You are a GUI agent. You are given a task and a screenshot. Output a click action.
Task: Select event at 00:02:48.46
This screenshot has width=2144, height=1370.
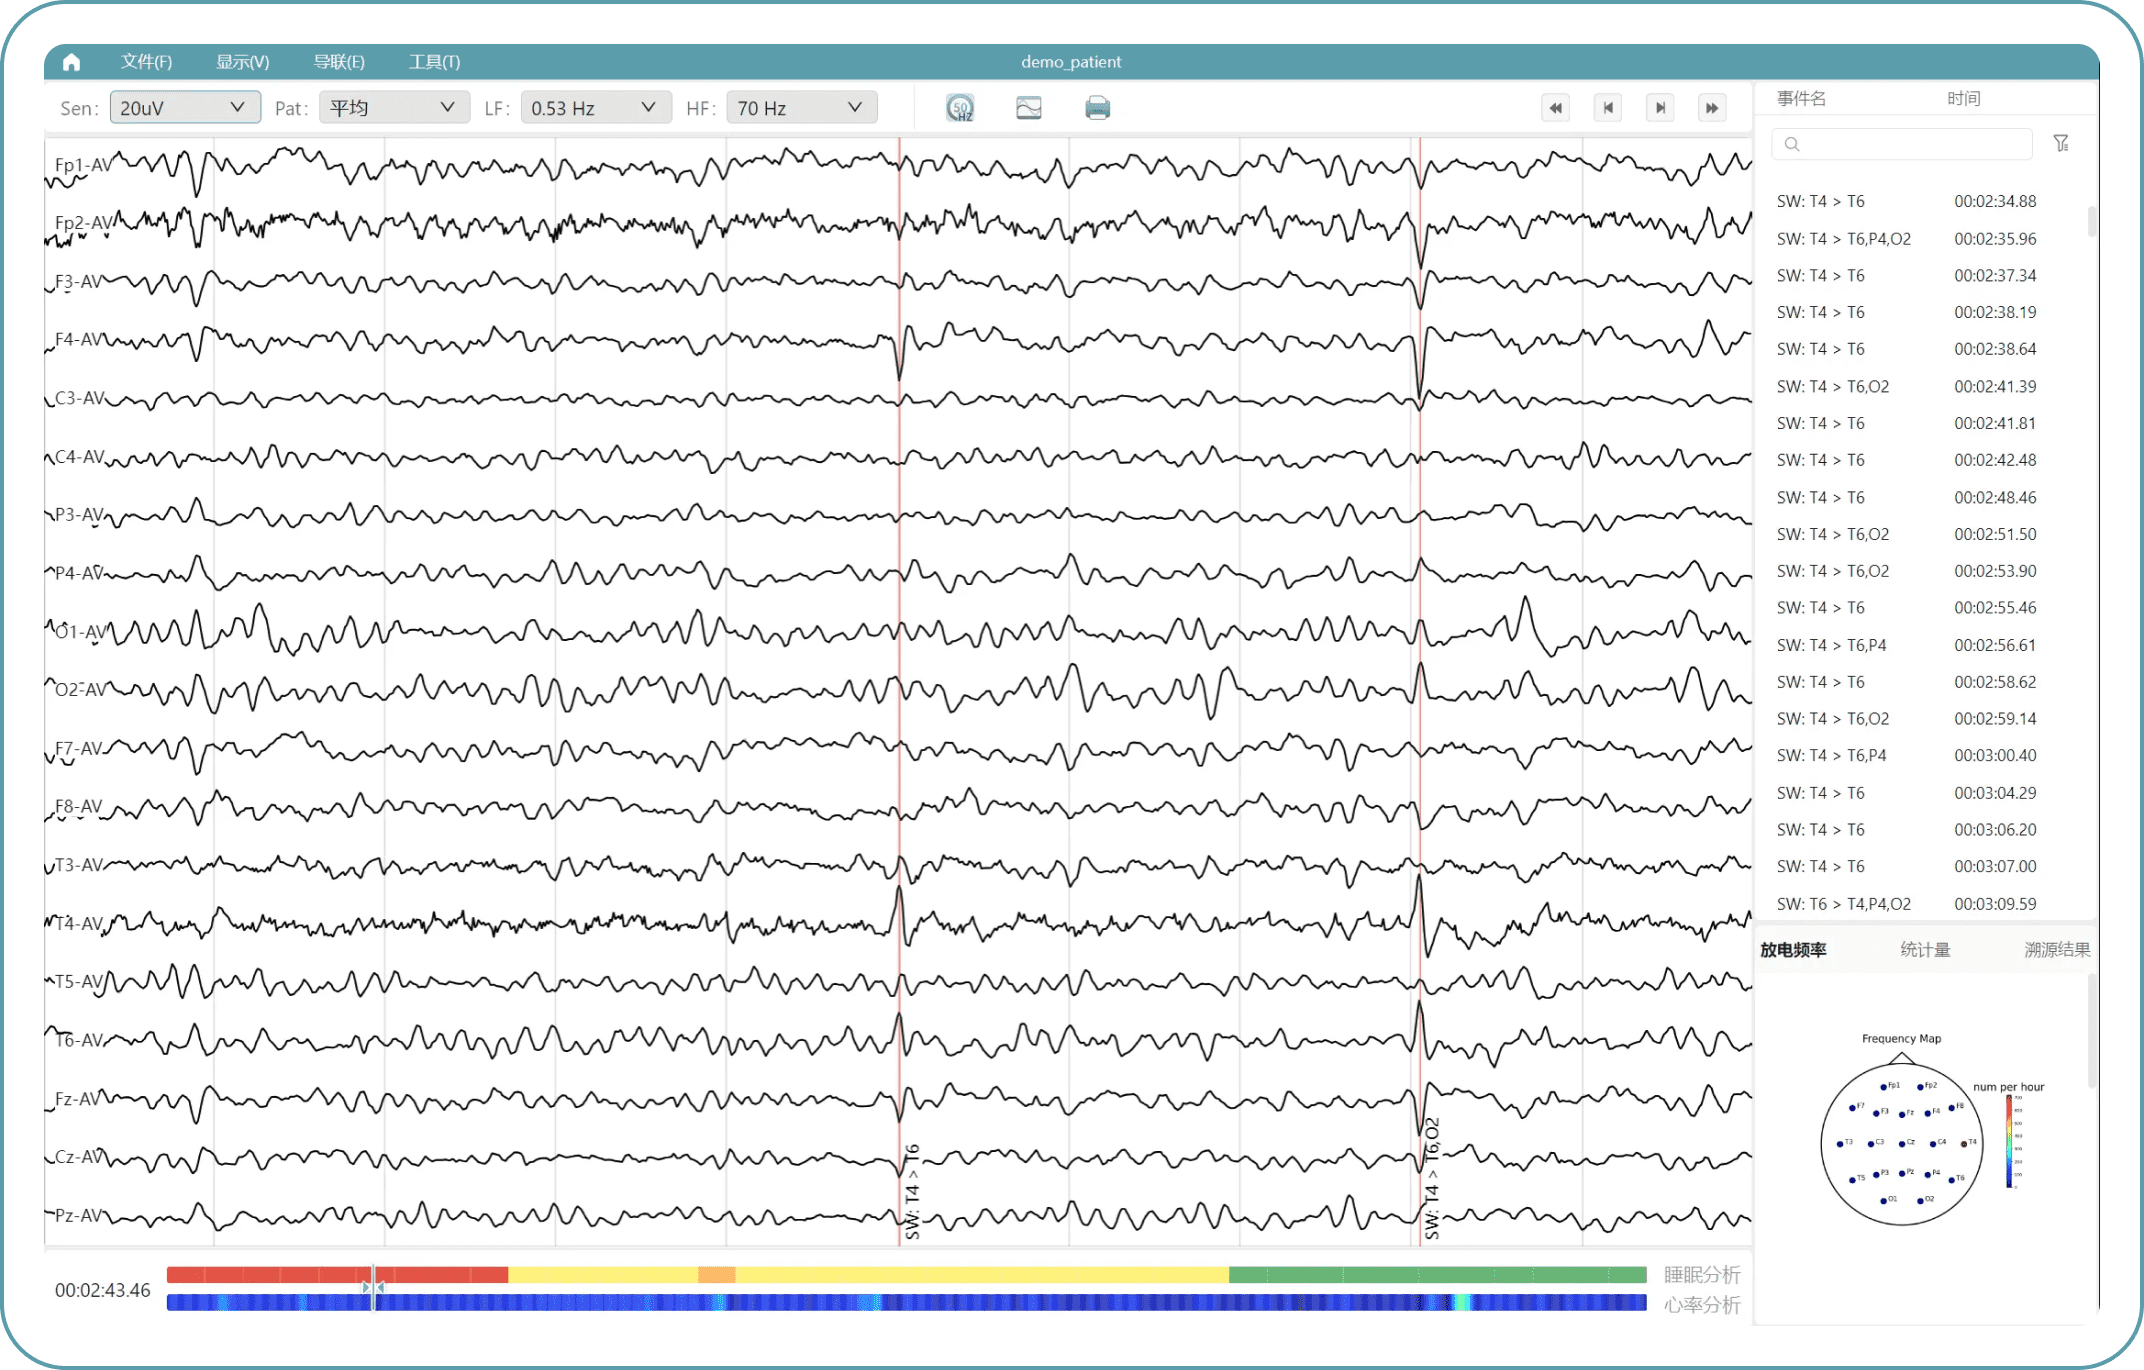click(1907, 498)
